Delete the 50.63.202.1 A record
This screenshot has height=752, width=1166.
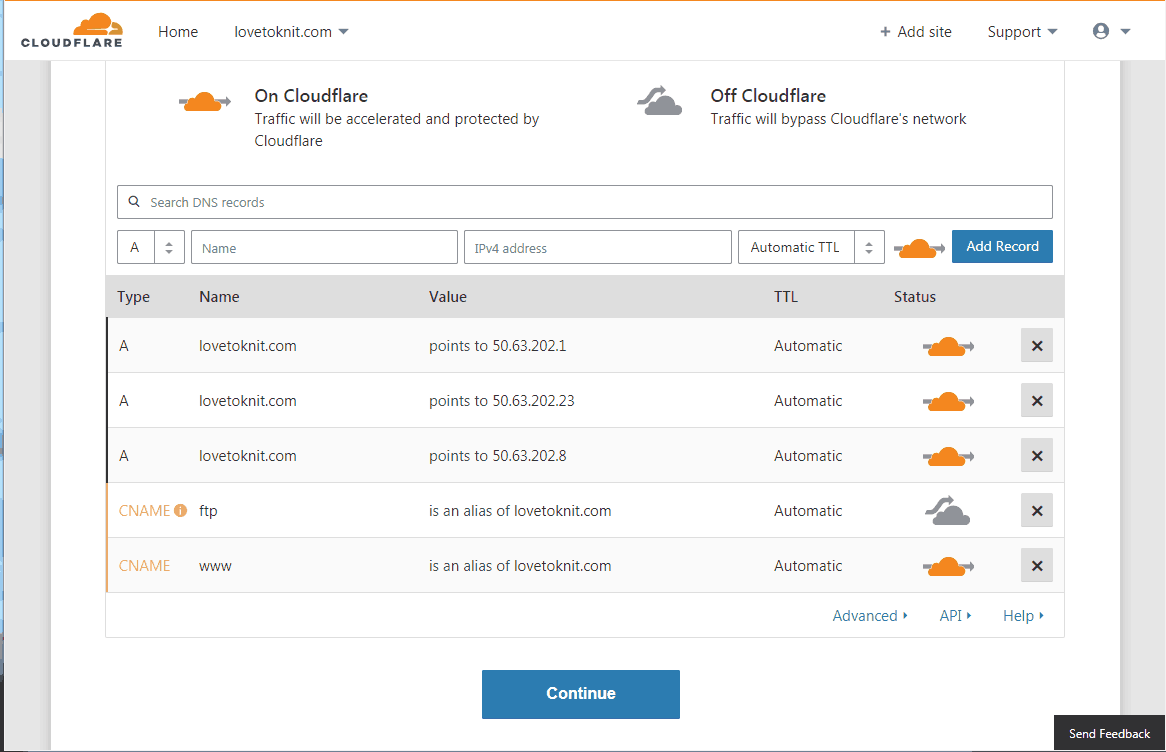click(x=1037, y=346)
